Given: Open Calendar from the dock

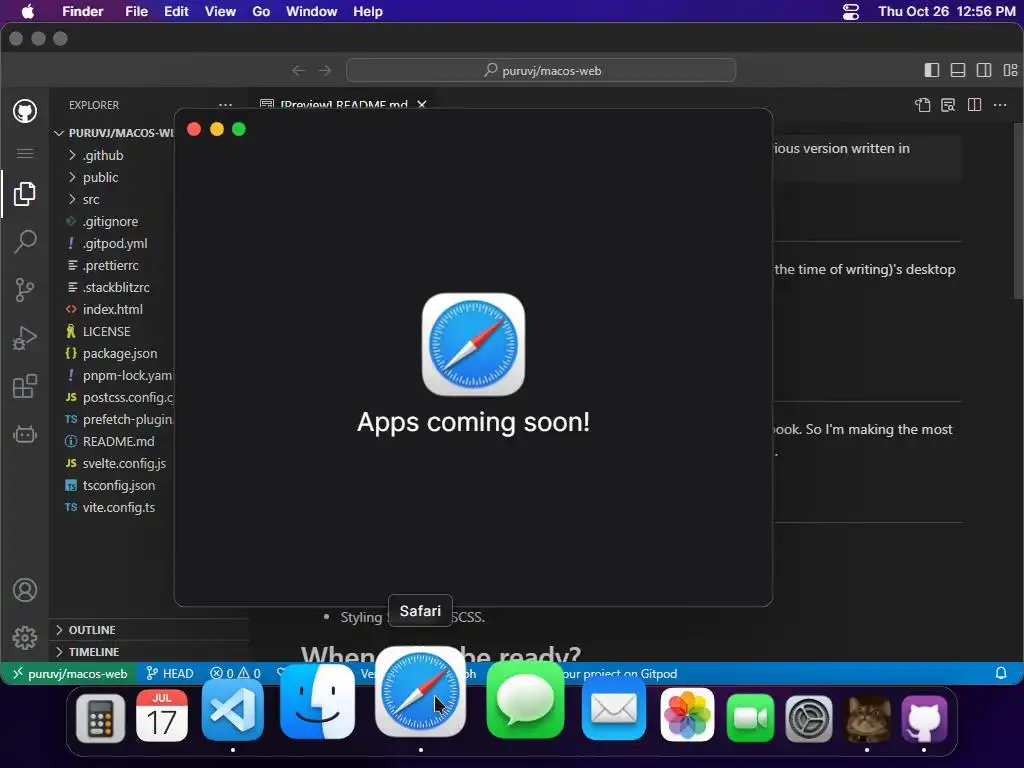Looking at the screenshot, I should point(161,716).
